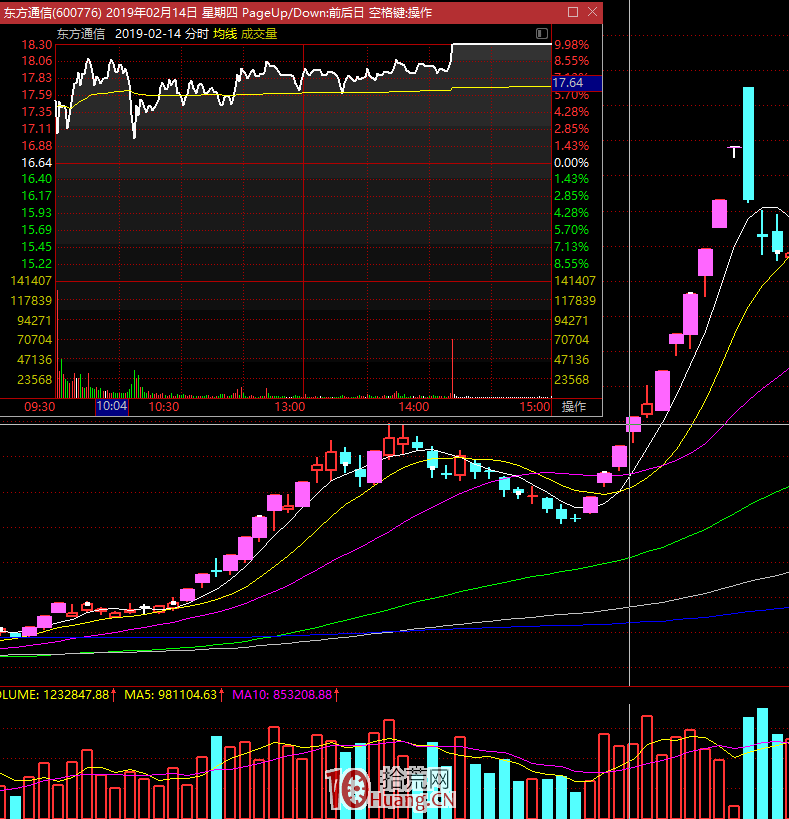Click the 9.98% limit-up percentage label
Image resolution: width=789 pixels, height=819 pixels.
(571, 45)
